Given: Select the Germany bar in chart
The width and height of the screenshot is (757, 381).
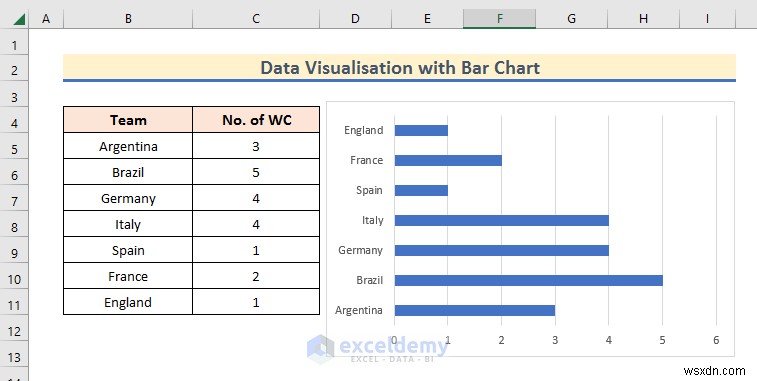Looking at the screenshot, I should tap(502, 250).
